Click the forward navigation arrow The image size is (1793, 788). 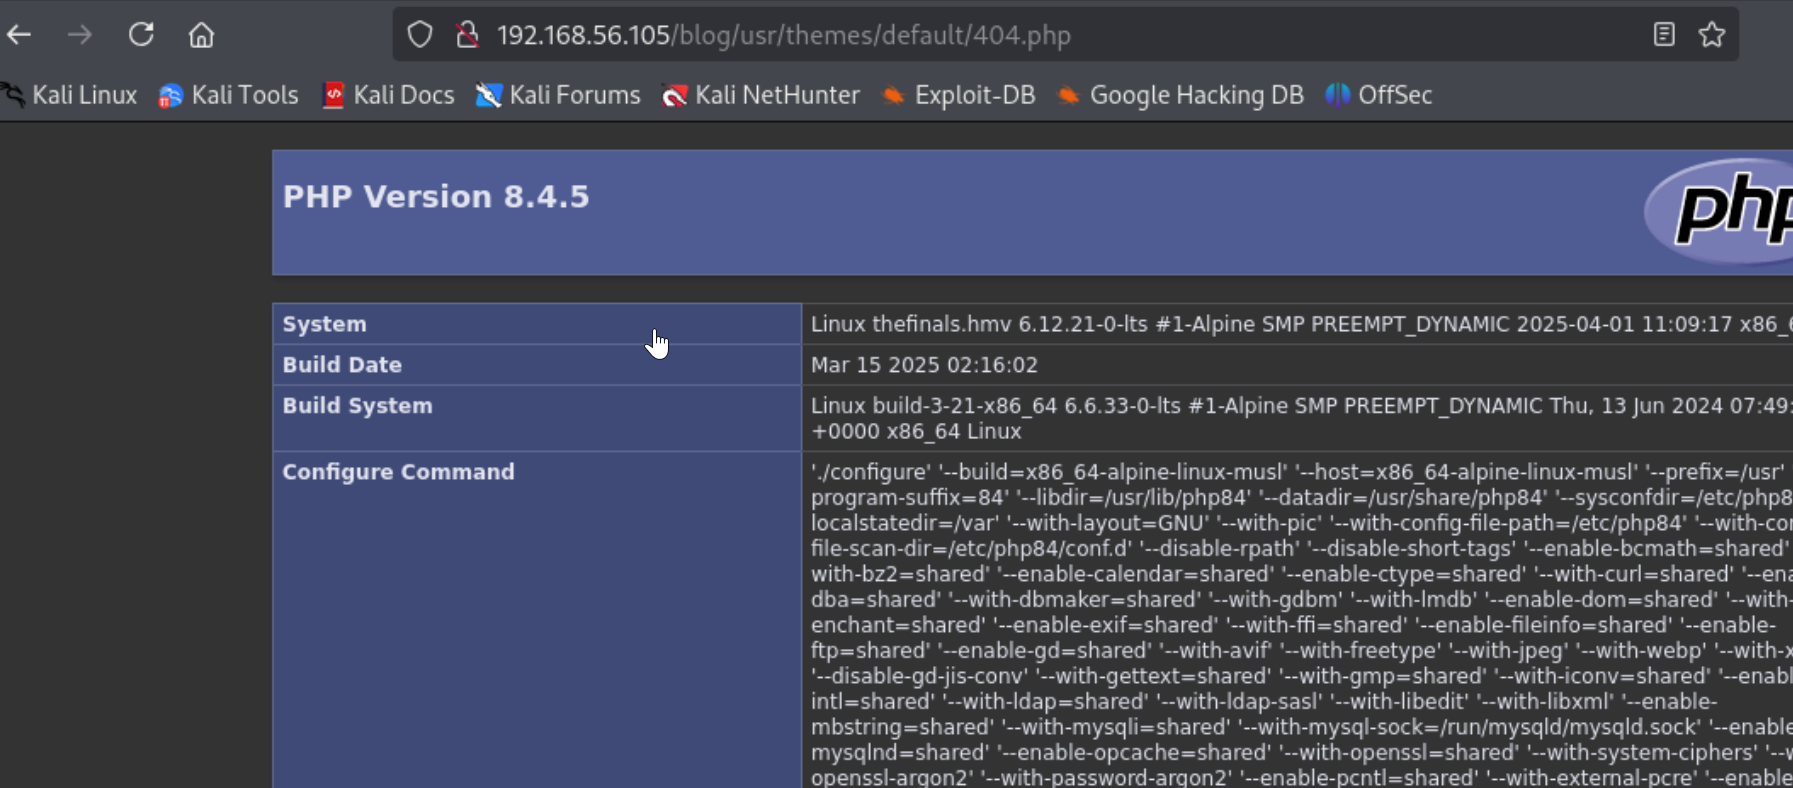point(80,35)
